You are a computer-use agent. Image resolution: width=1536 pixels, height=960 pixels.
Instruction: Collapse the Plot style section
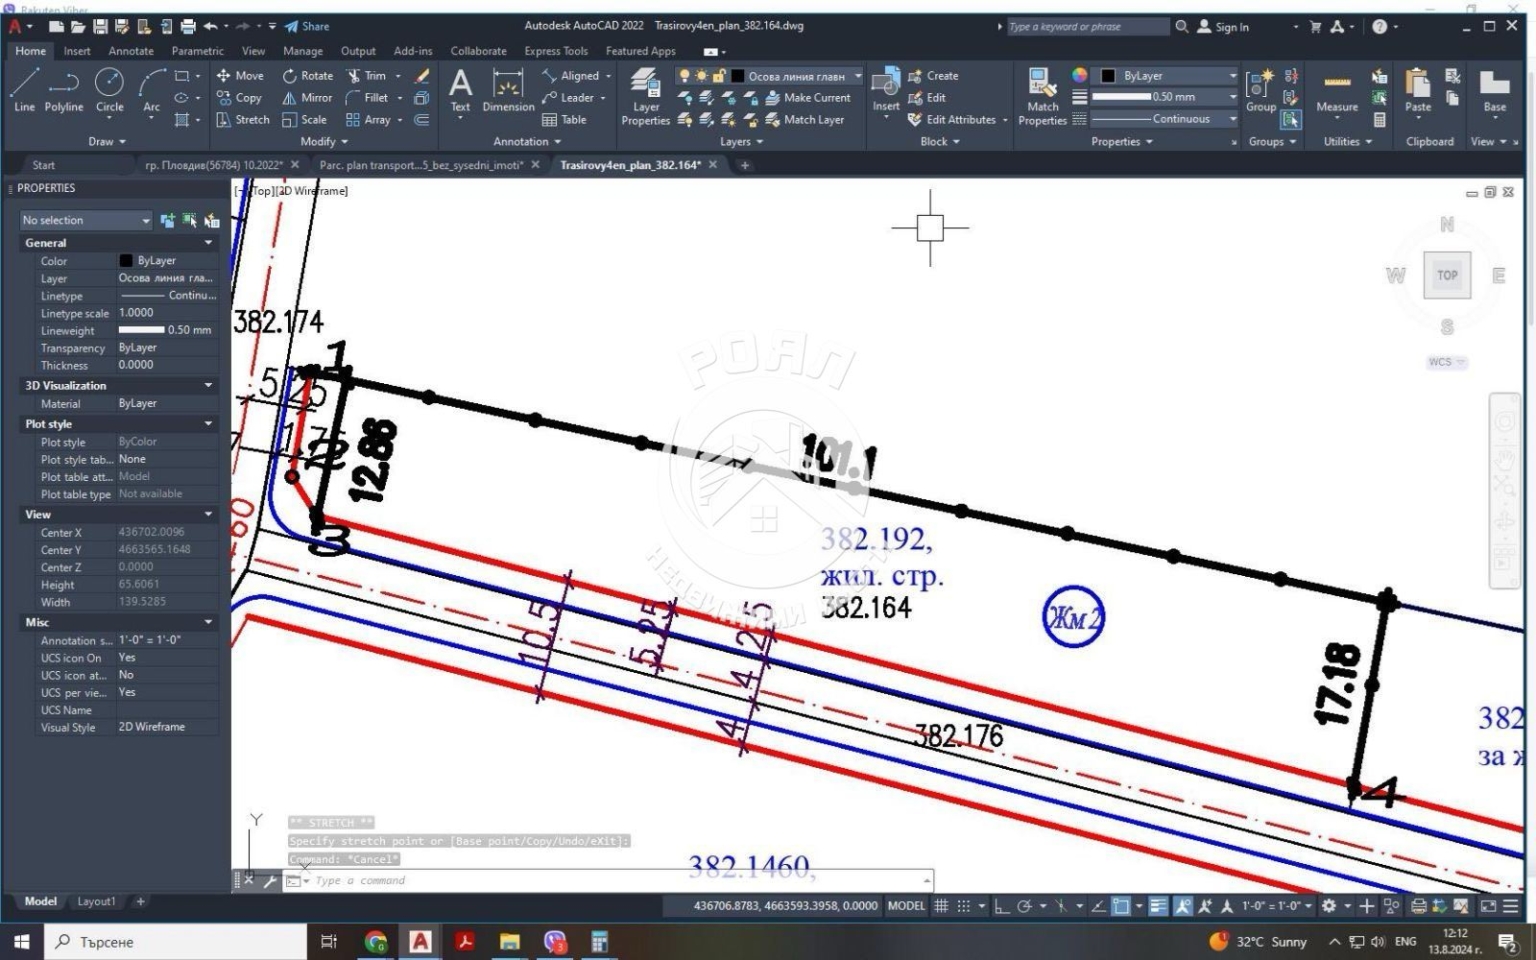[x=208, y=424]
